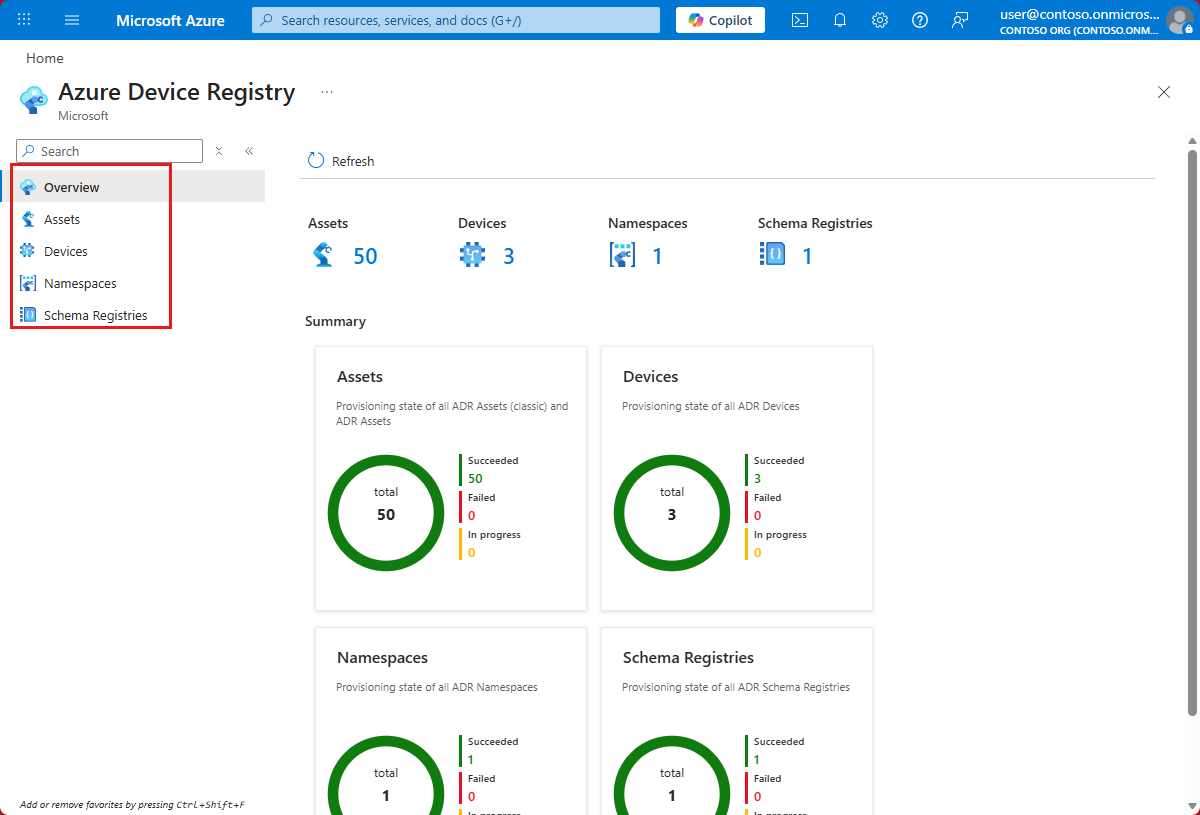Open Schema Registries in the sidebar
This screenshot has width=1200, height=815.
(x=95, y=315)
